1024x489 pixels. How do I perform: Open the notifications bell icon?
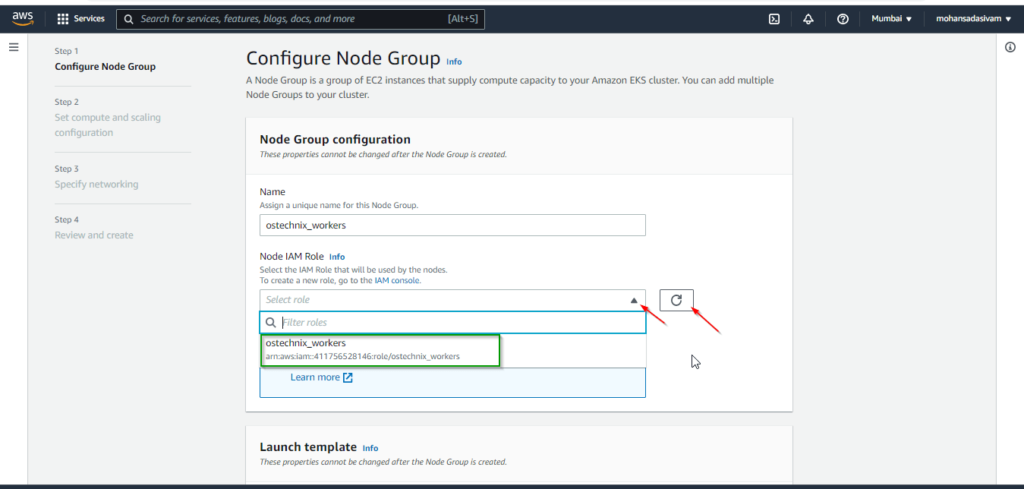[x=808, y=19]
